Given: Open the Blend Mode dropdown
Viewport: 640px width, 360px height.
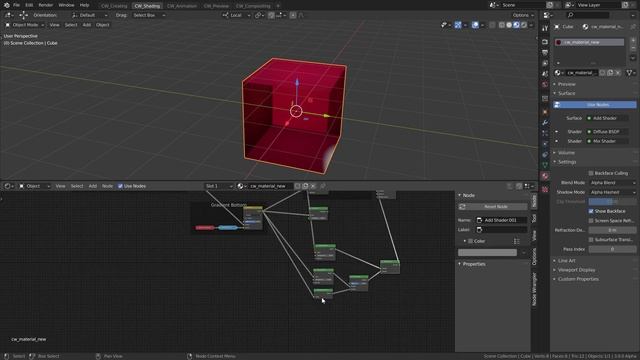Looking at the screenshot, I should tap(612, 183).
